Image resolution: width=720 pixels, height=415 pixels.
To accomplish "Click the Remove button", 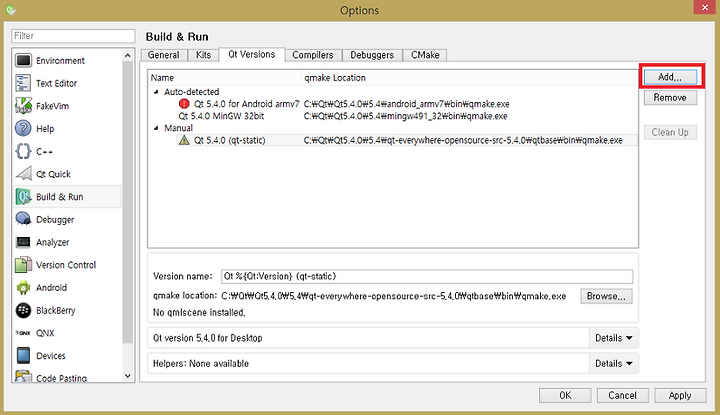I will coord(670,97).
